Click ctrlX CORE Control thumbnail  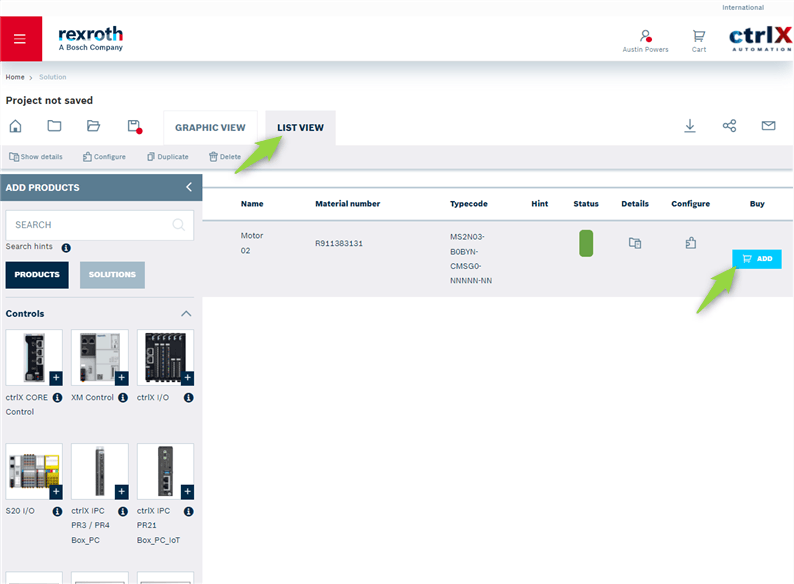tap(34, 357)
